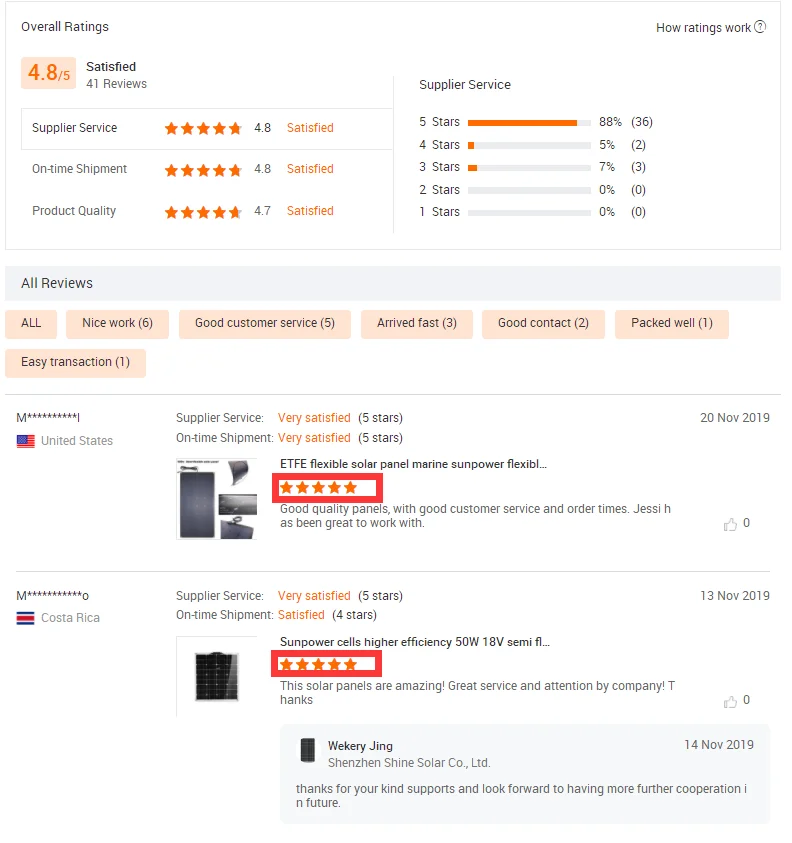Screen dimensions: 792x843
Task: Open the 50W solar panel thumbnail
Action: click(x=217, y=676)
